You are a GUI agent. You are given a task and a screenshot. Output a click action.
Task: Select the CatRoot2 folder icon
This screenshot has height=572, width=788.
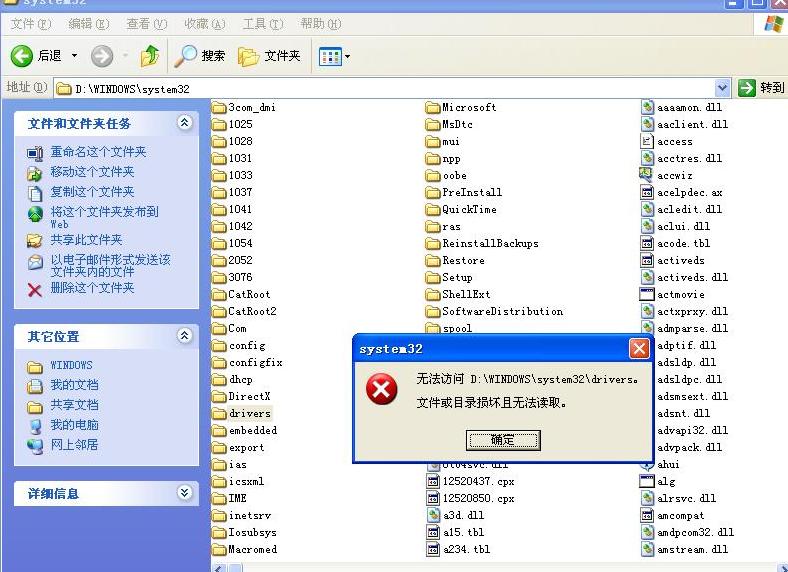[x=219, y=312]
